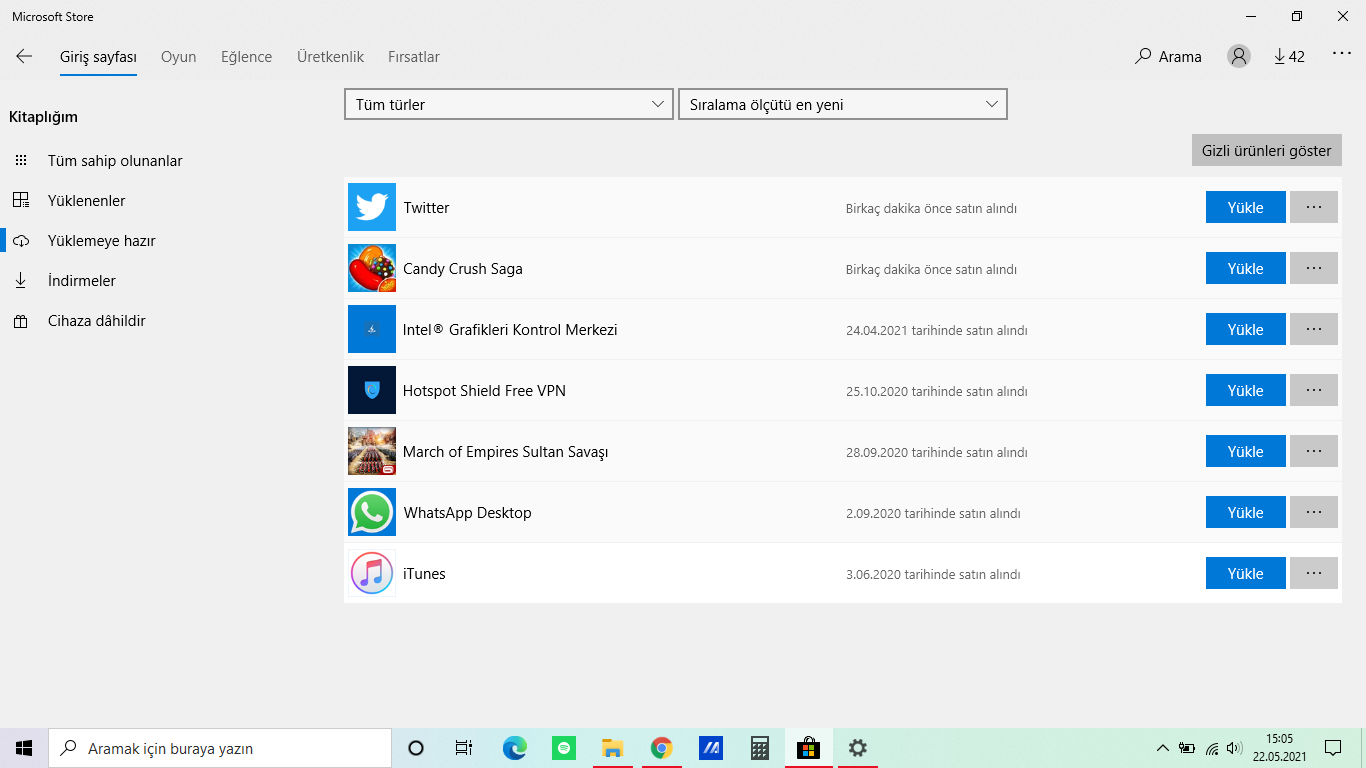Click the Intel Grafikleri Kontrol Merkezi icon
This screenshot has width=1366, height=768.
372,329
